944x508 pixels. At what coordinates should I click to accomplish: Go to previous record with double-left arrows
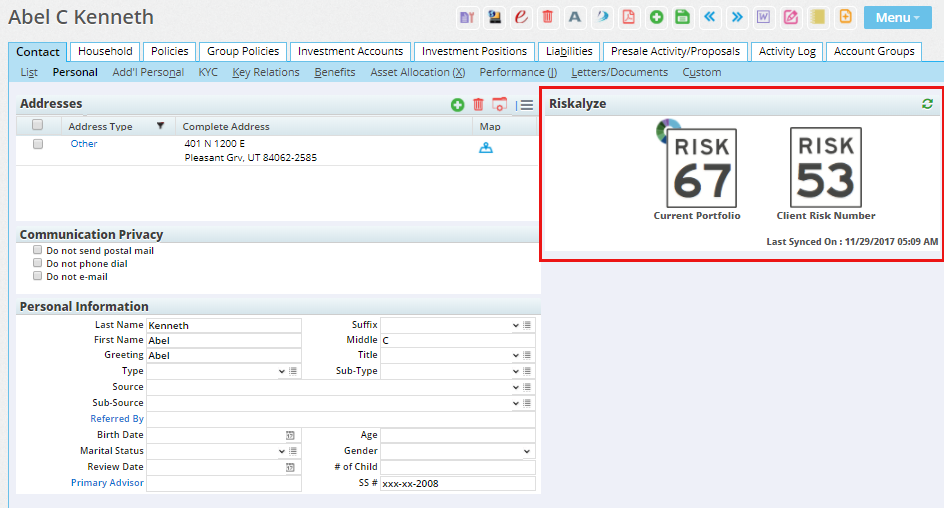[x=710, y=17]
